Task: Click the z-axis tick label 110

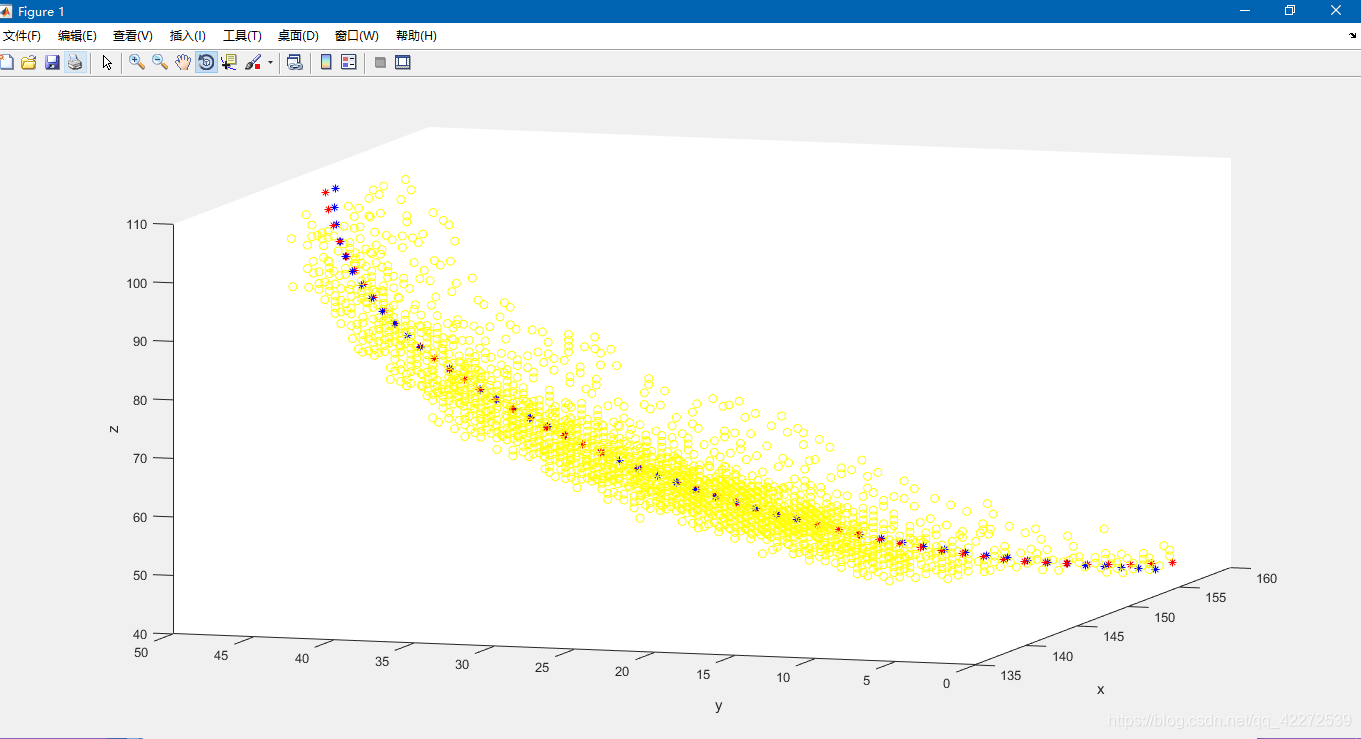Action: 136,224
